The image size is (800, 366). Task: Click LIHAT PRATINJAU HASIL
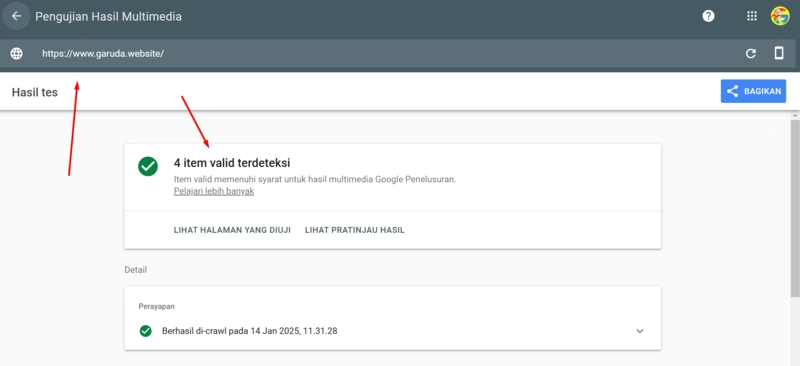[355, 230]
